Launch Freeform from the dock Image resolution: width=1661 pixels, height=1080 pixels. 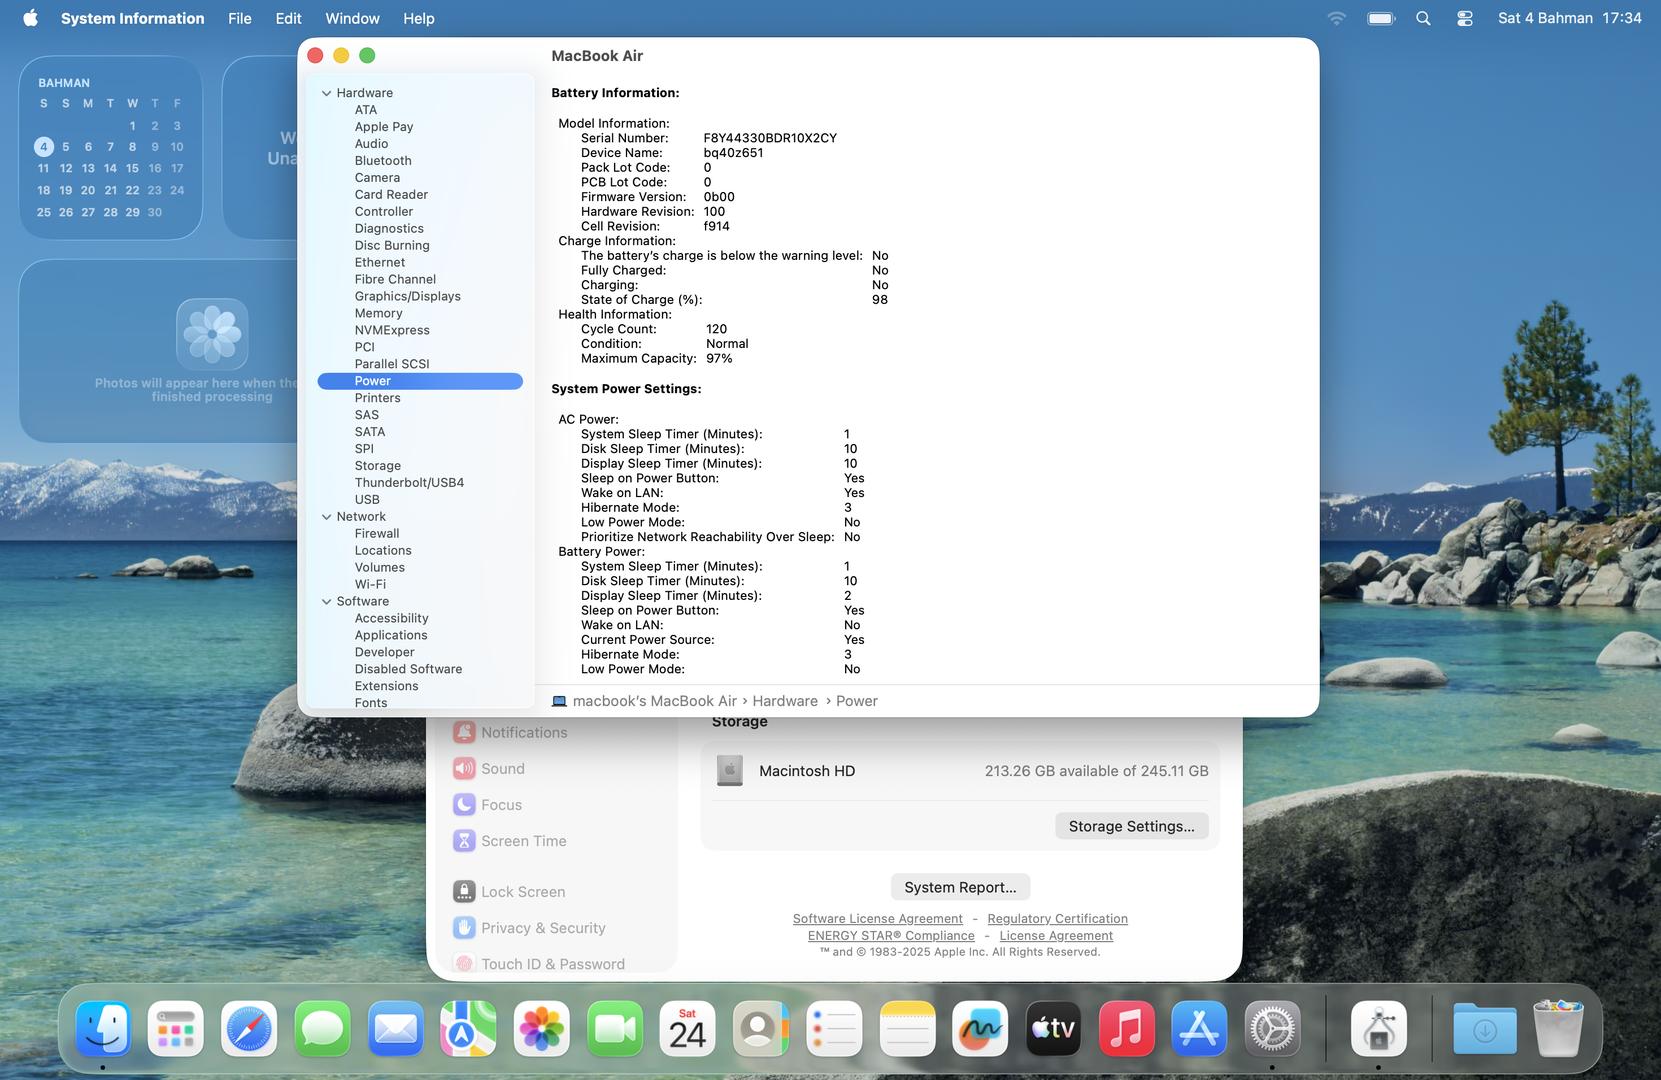[980, 1028]
